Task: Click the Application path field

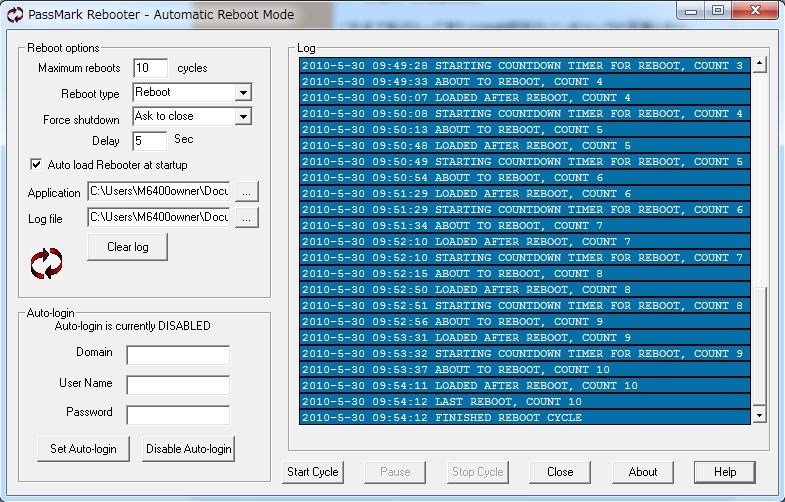Action: coord(159,191)
